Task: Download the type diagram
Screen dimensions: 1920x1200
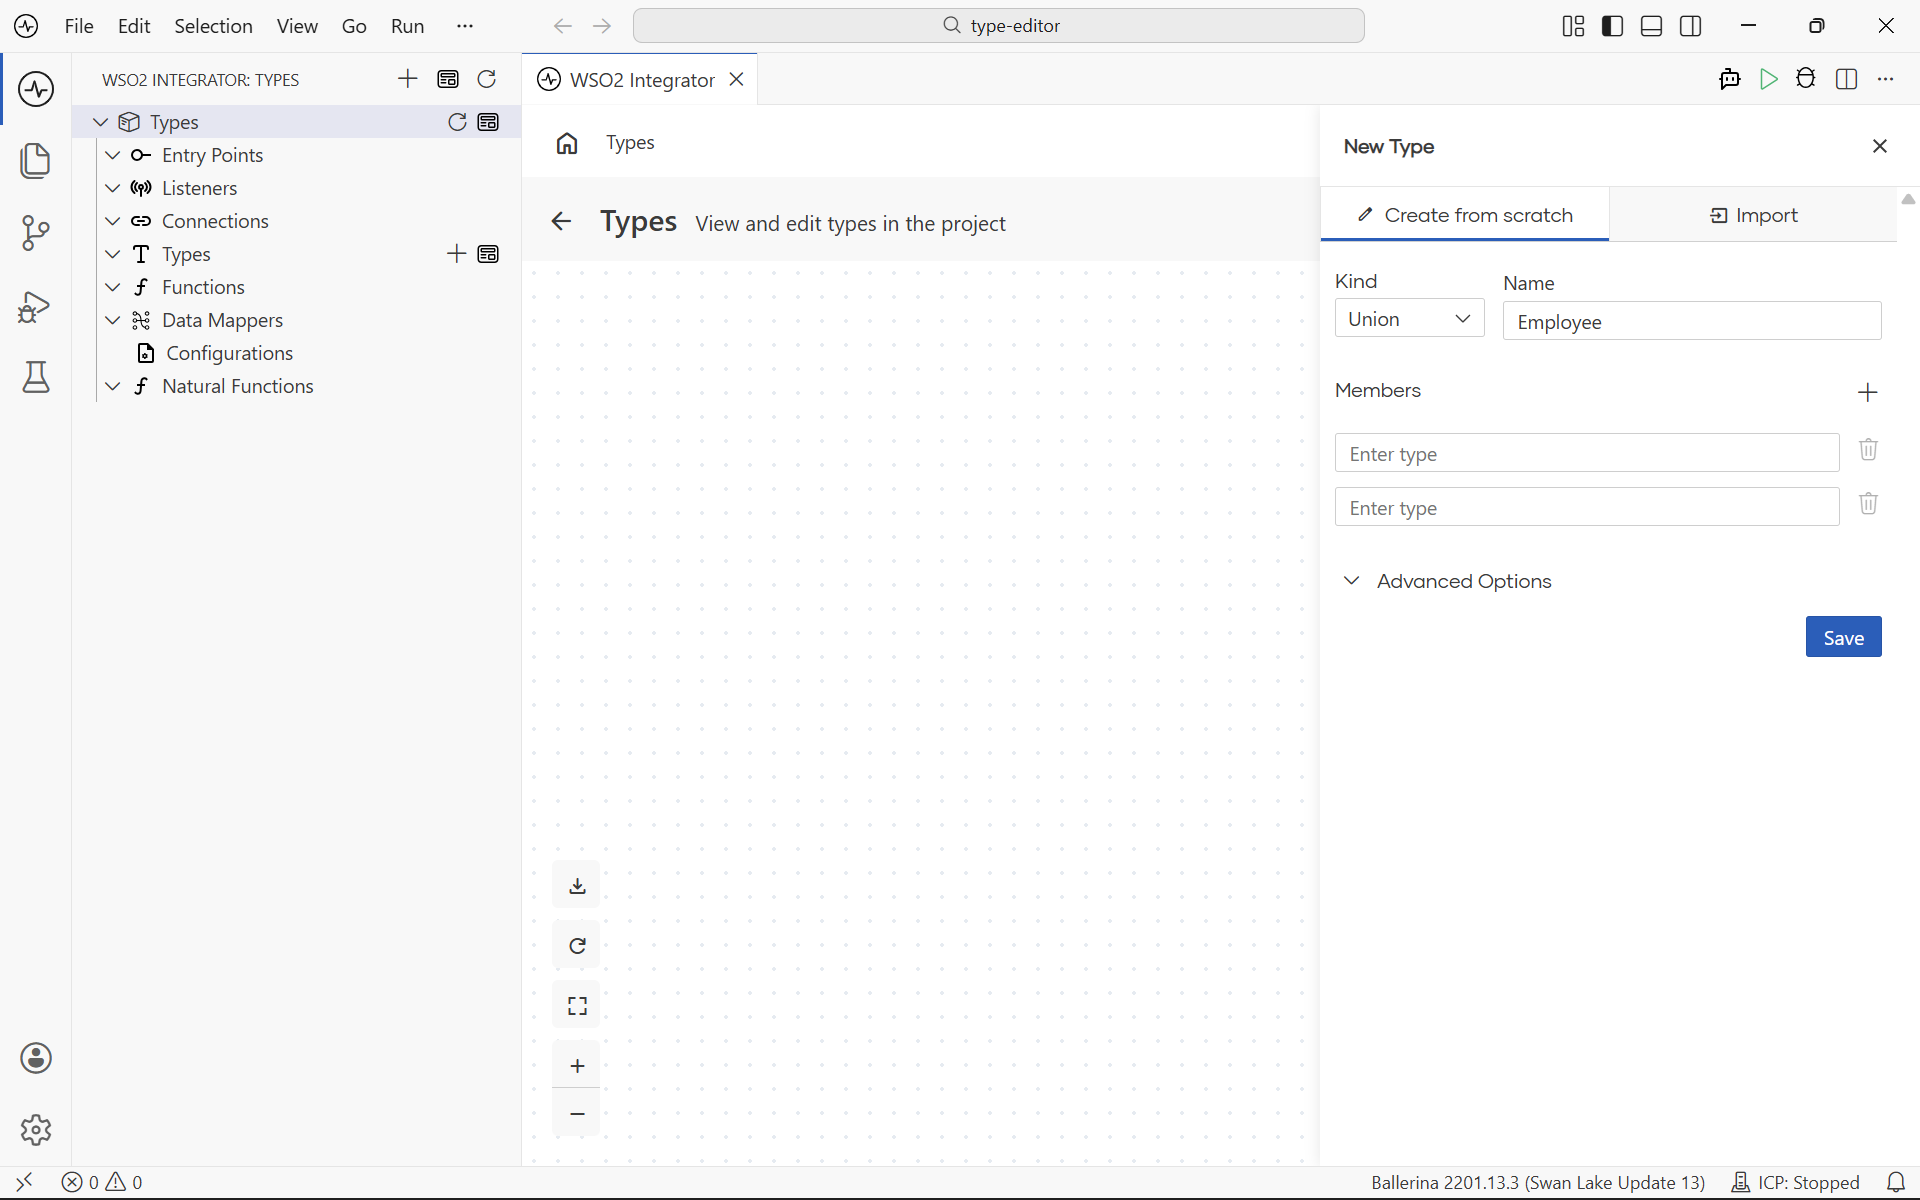Action: click(577, 886)
